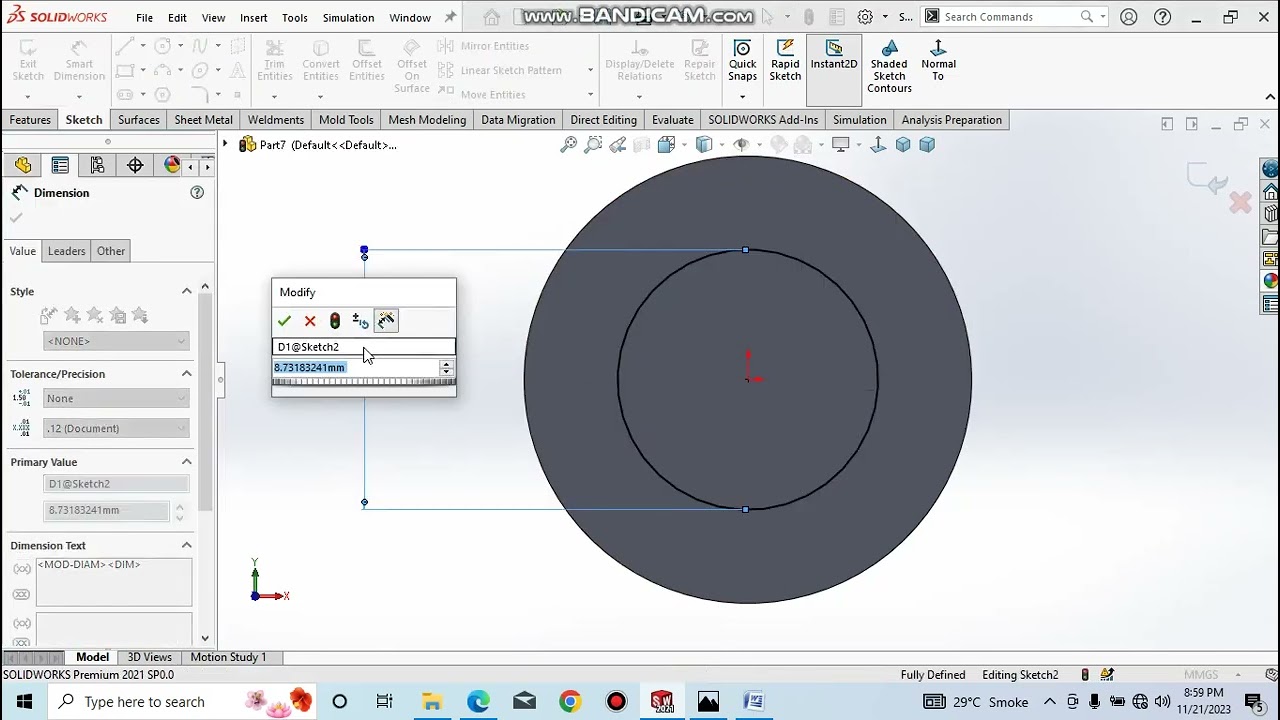
Task: Open the DimXpertManager crosshair tab
Action: 135,165
